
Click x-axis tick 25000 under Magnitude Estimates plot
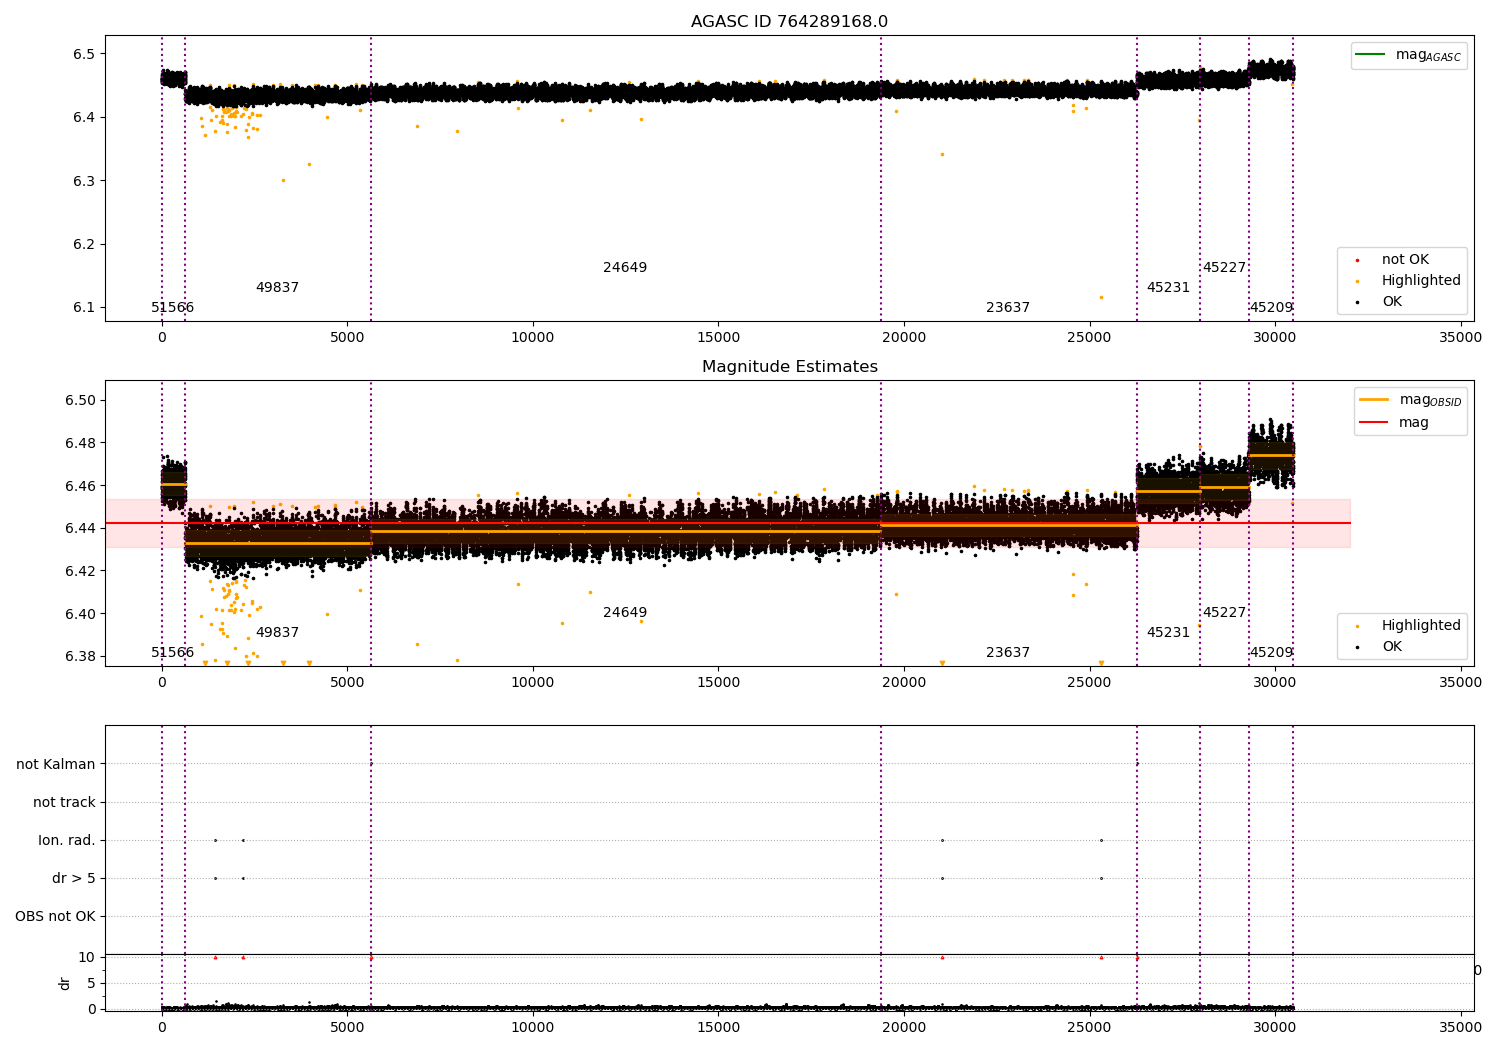point(1089,683)
